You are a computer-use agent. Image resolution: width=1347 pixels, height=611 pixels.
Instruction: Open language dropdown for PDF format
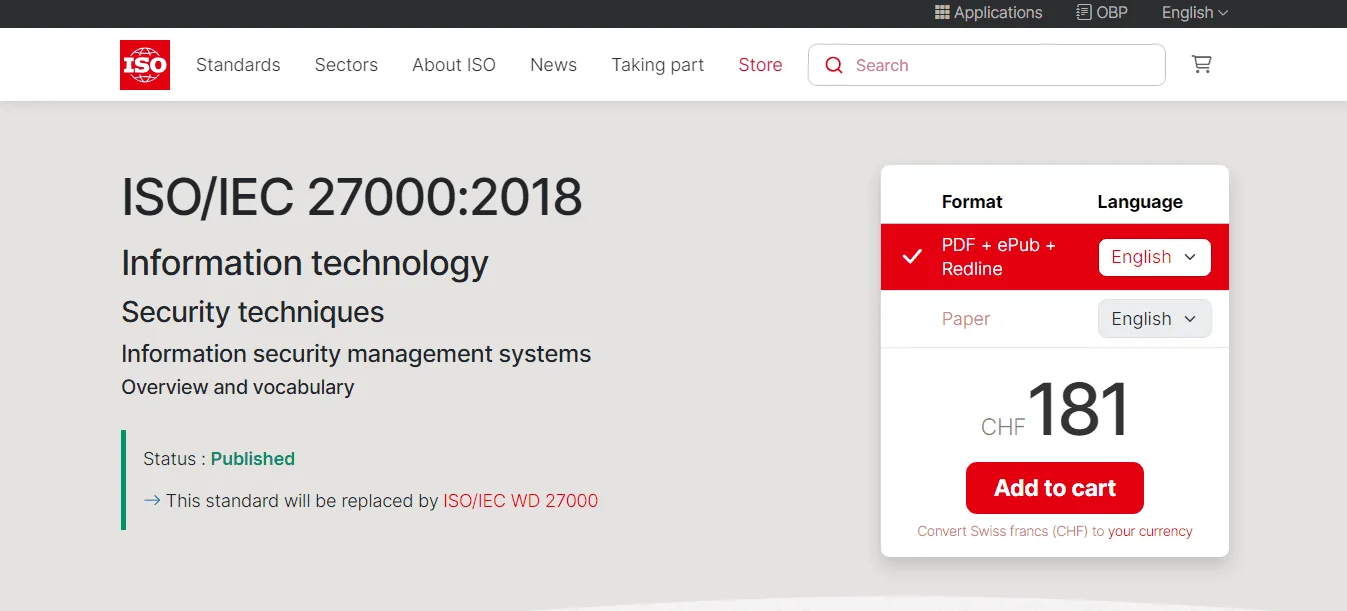pyautogui.click(x=1154, y=257)
